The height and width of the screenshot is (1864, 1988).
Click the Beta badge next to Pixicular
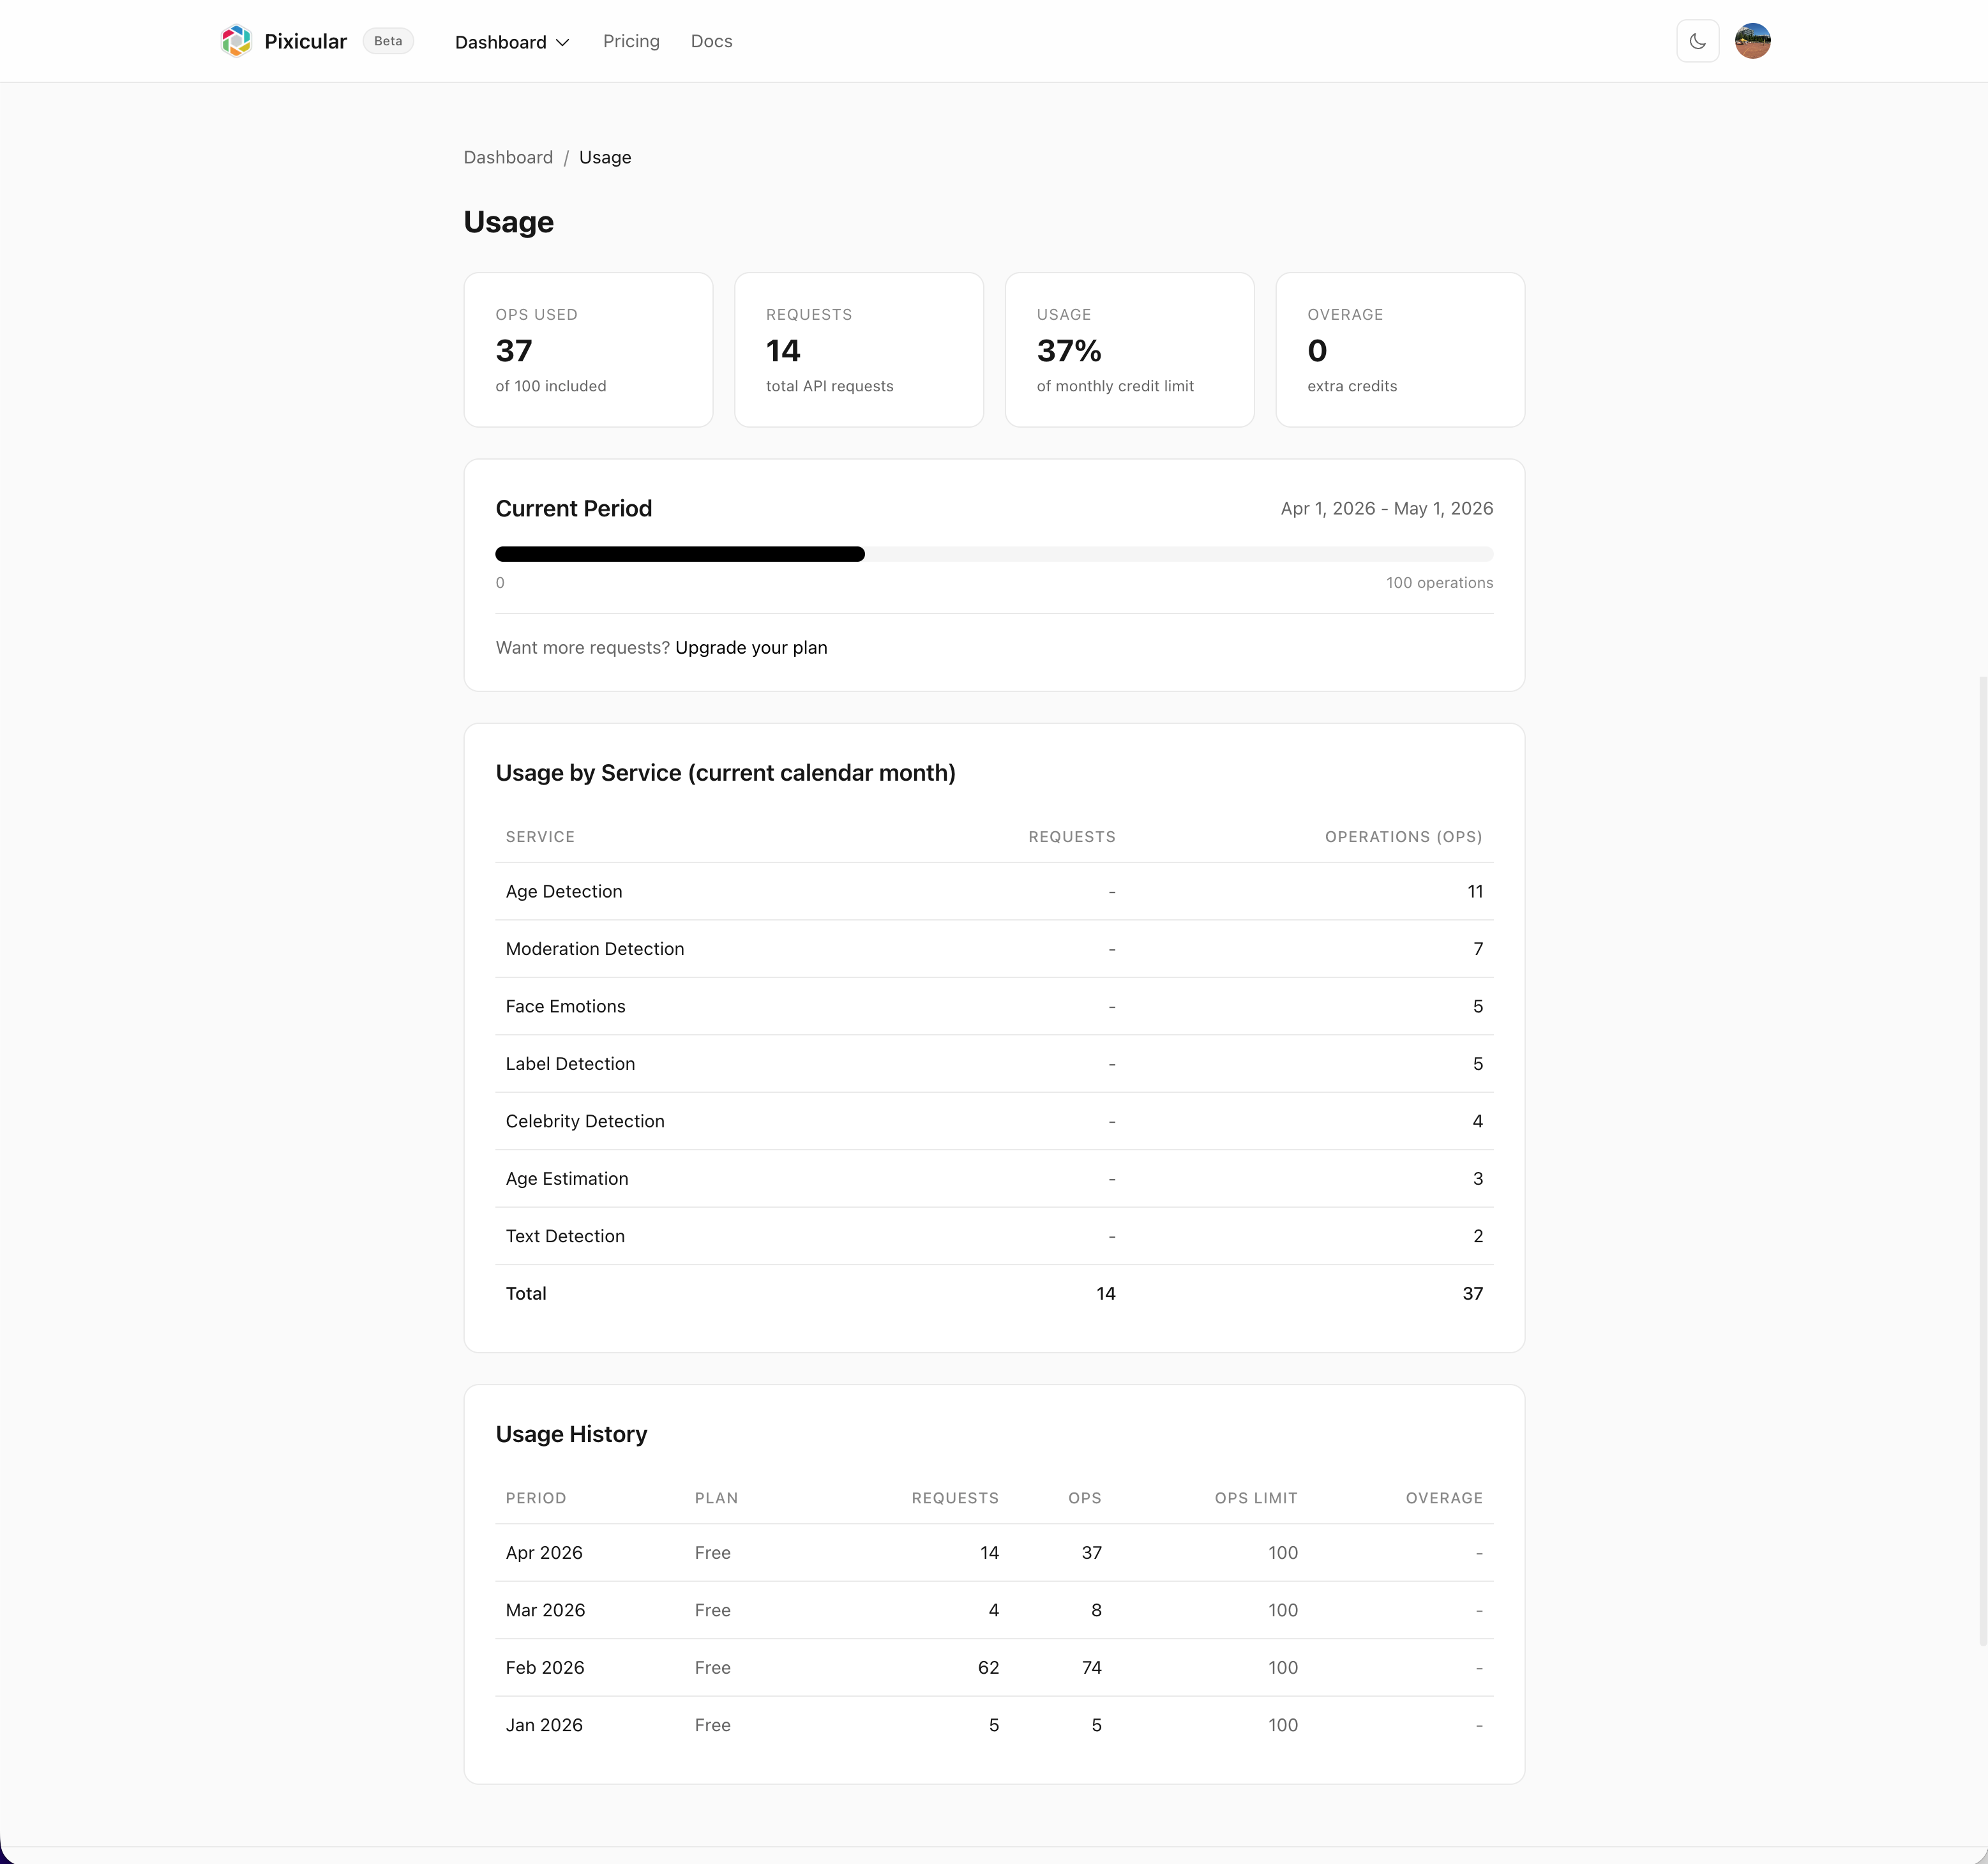click(388, 41)
